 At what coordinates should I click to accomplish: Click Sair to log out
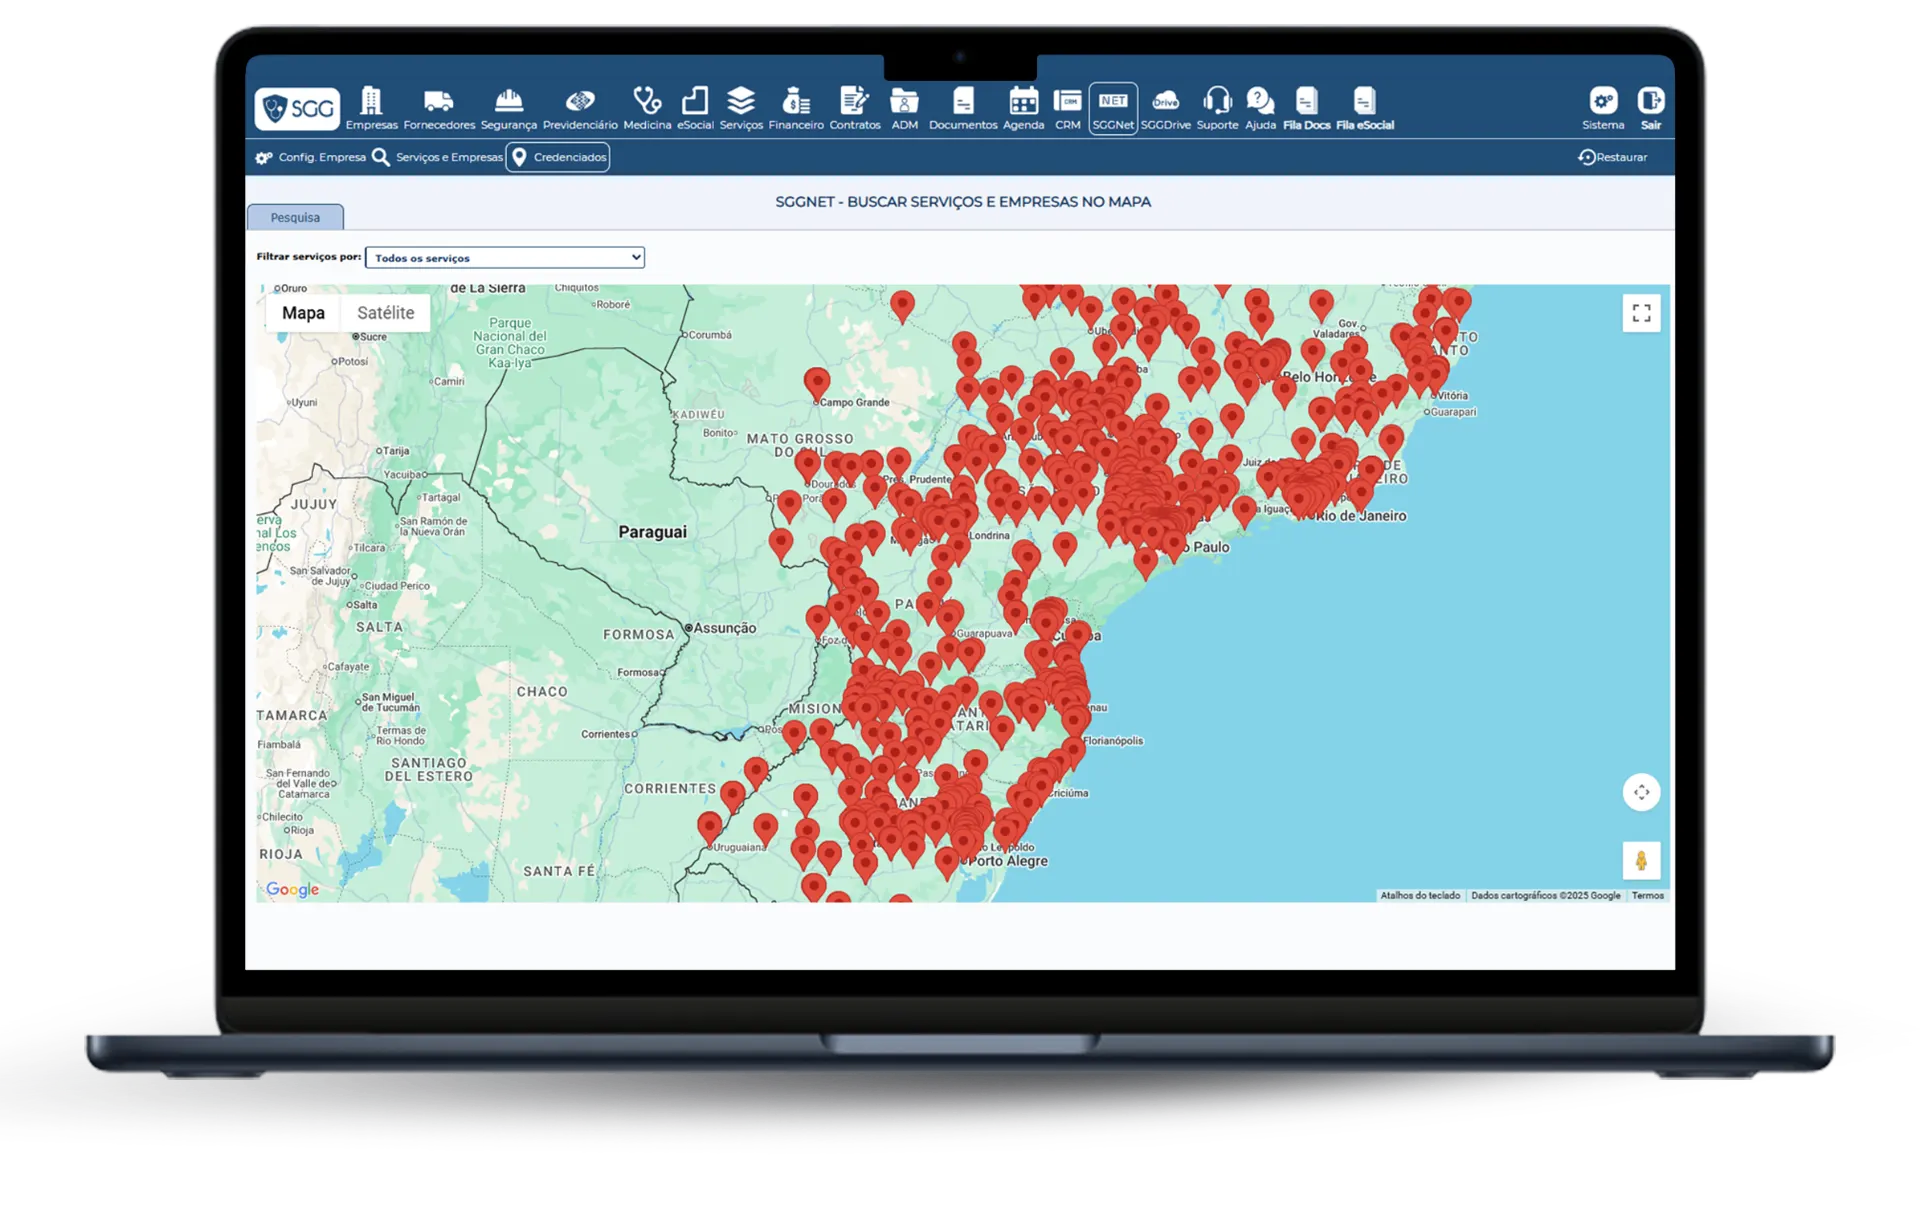tap(1650, 108)
